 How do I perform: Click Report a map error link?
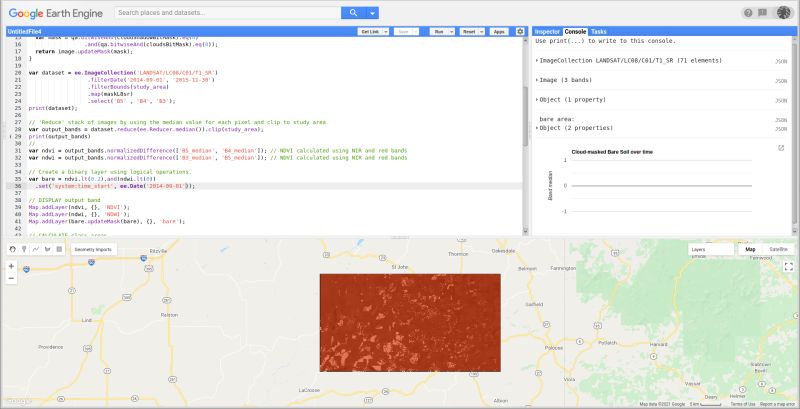click(x=778, y=404)
